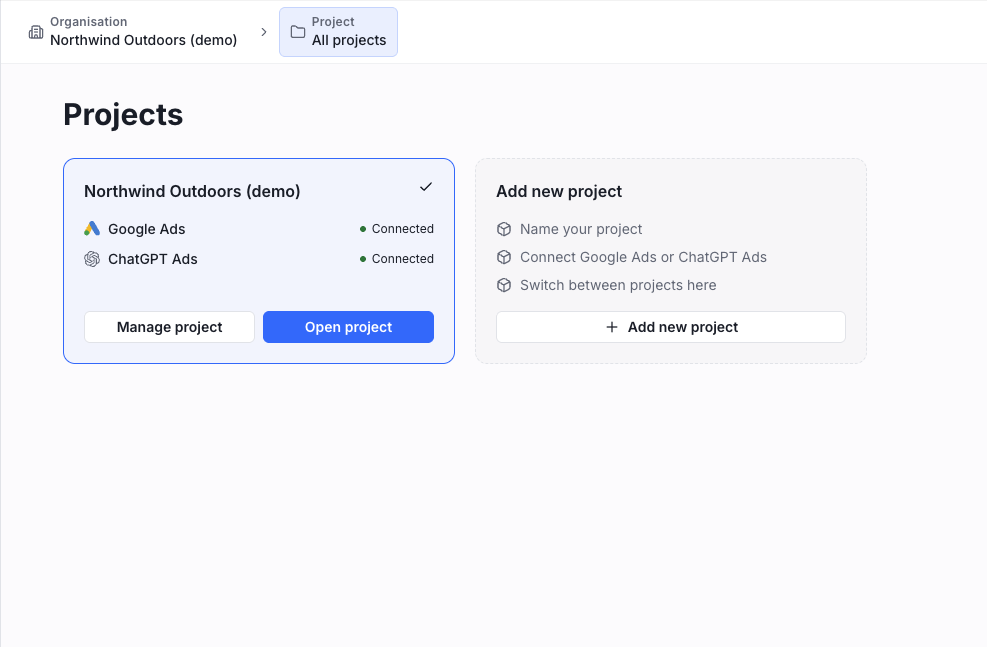Click the breadcrumb chevron arrow
Screen dimensions: 987x647
coord(264,32)
